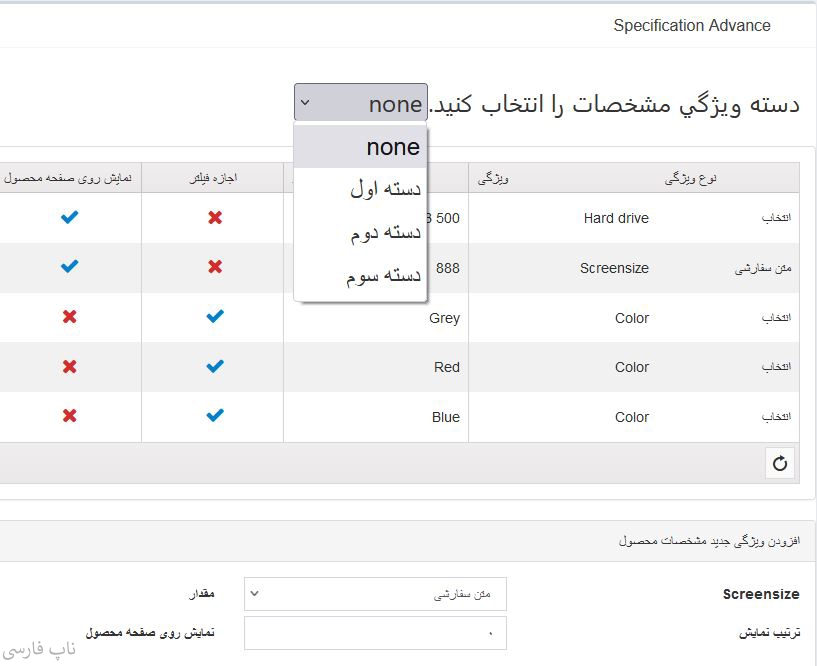The width and height of the screenshot is (817, 666).
Task: Choose دسته سوم from dropdown list
Action: [361, 277]
